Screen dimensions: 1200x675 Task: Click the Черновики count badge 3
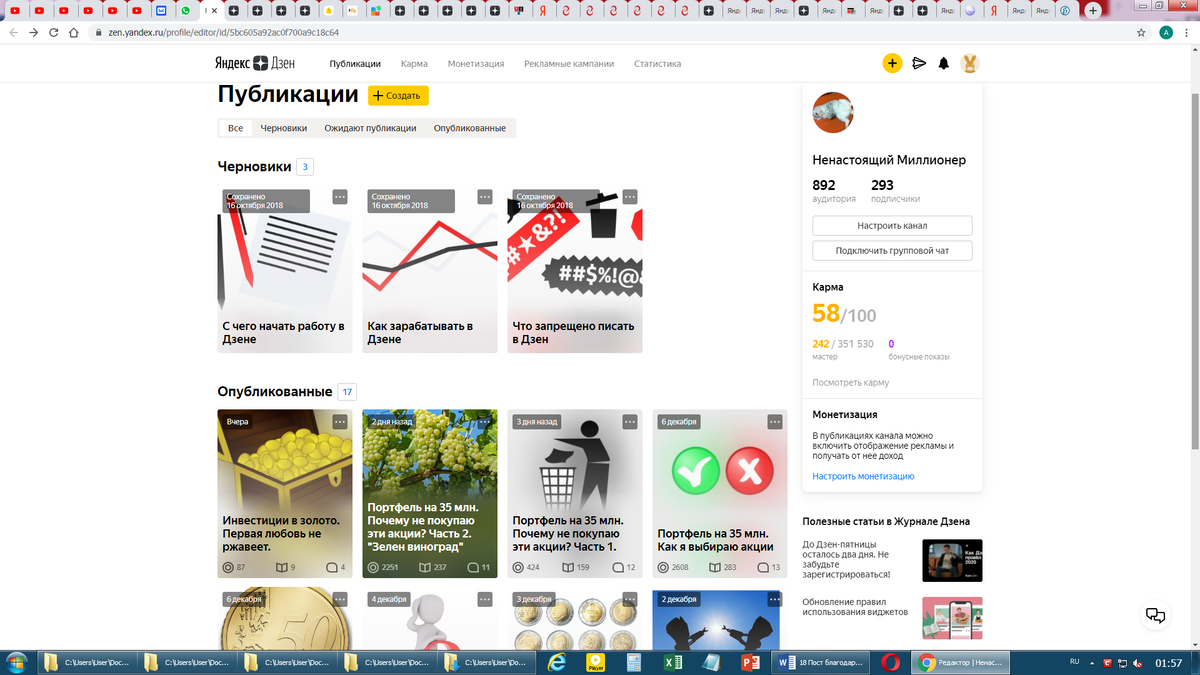click(305, 167)
